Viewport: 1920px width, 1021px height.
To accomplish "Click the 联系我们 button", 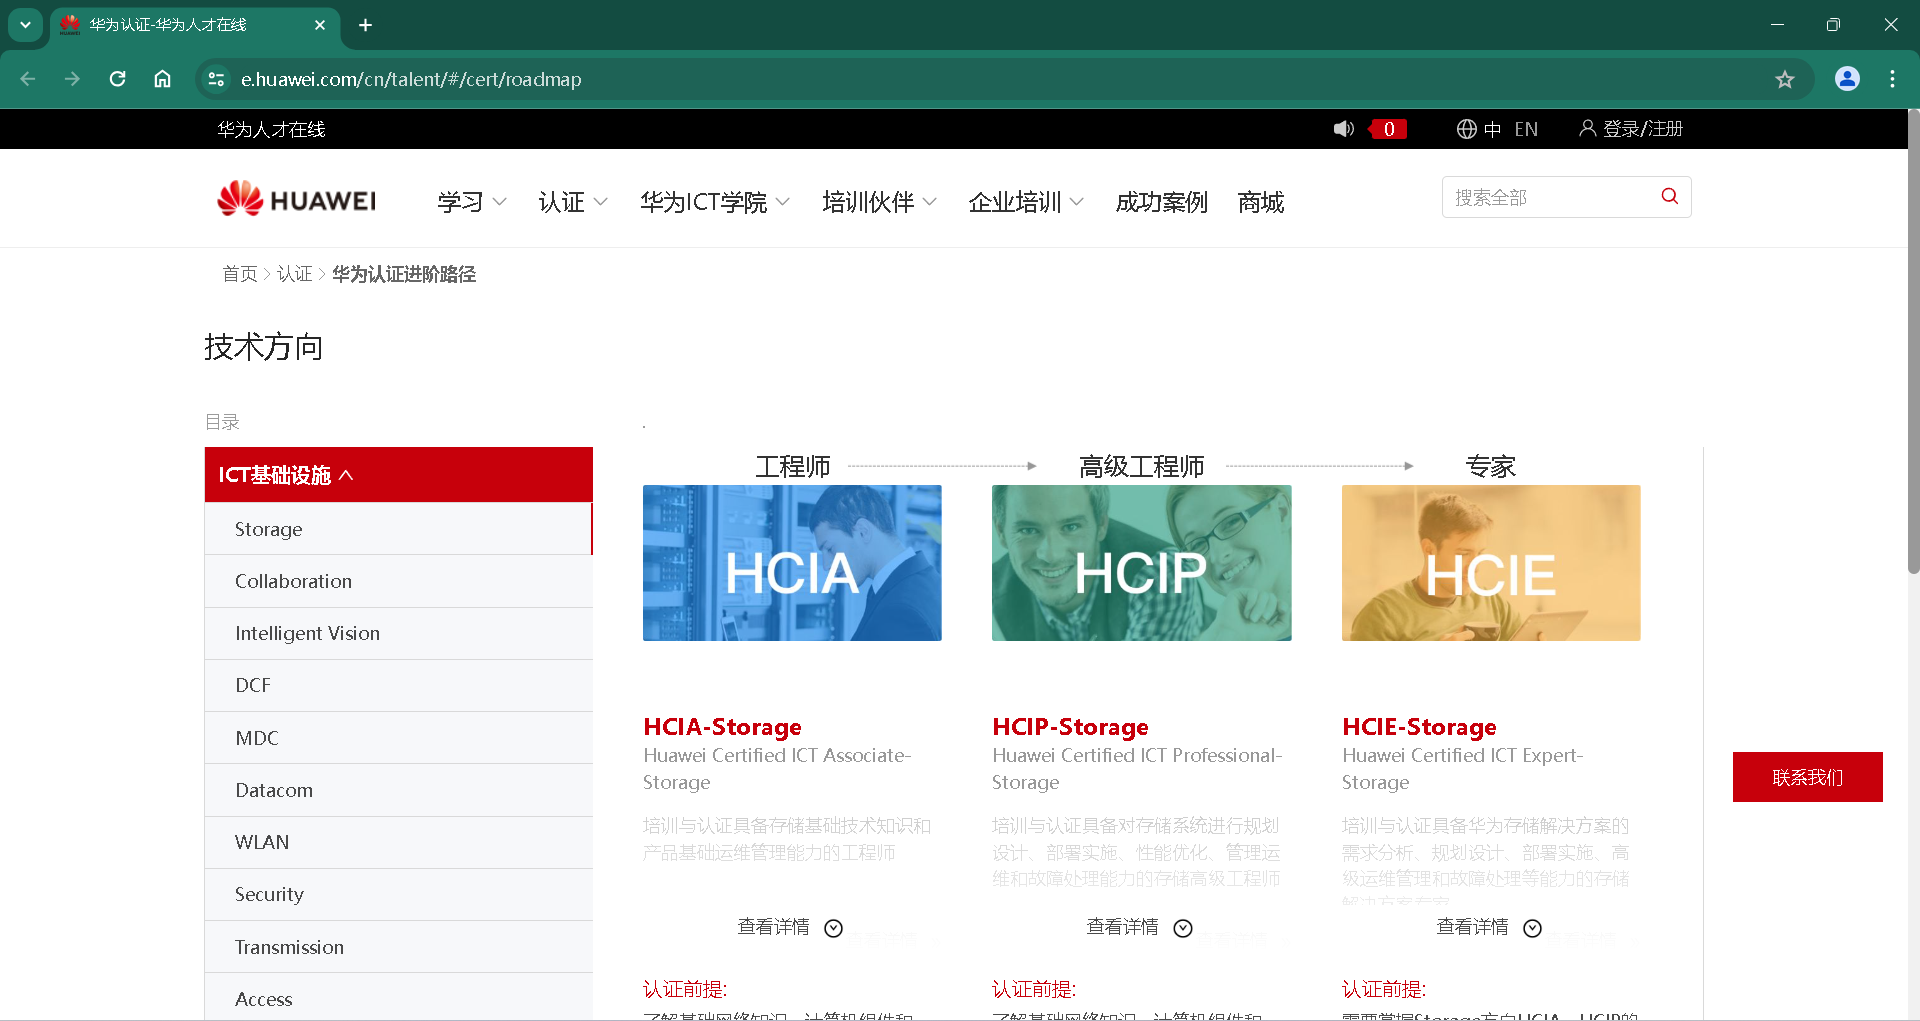I will [x=1807, y=777].
